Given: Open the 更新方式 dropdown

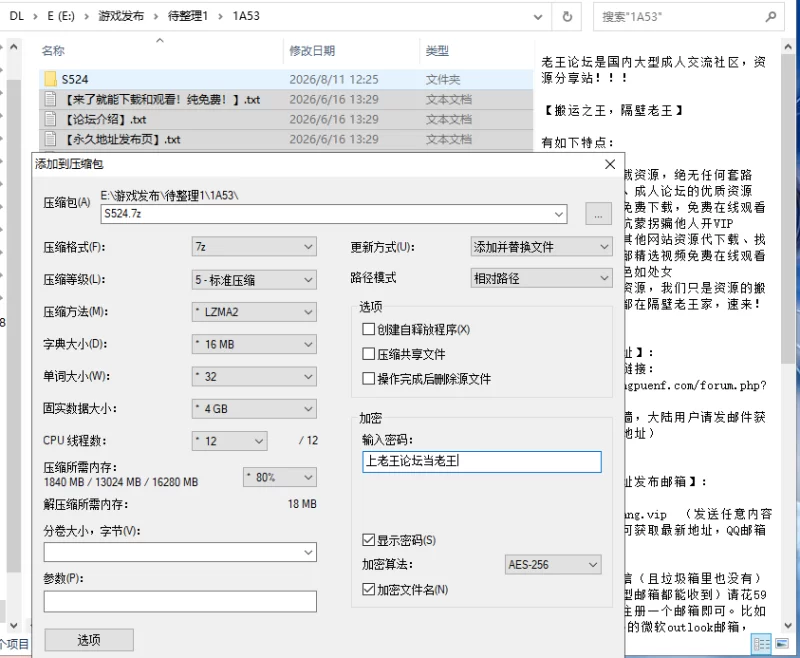Looking at the screenshot, I should (541, 247).
